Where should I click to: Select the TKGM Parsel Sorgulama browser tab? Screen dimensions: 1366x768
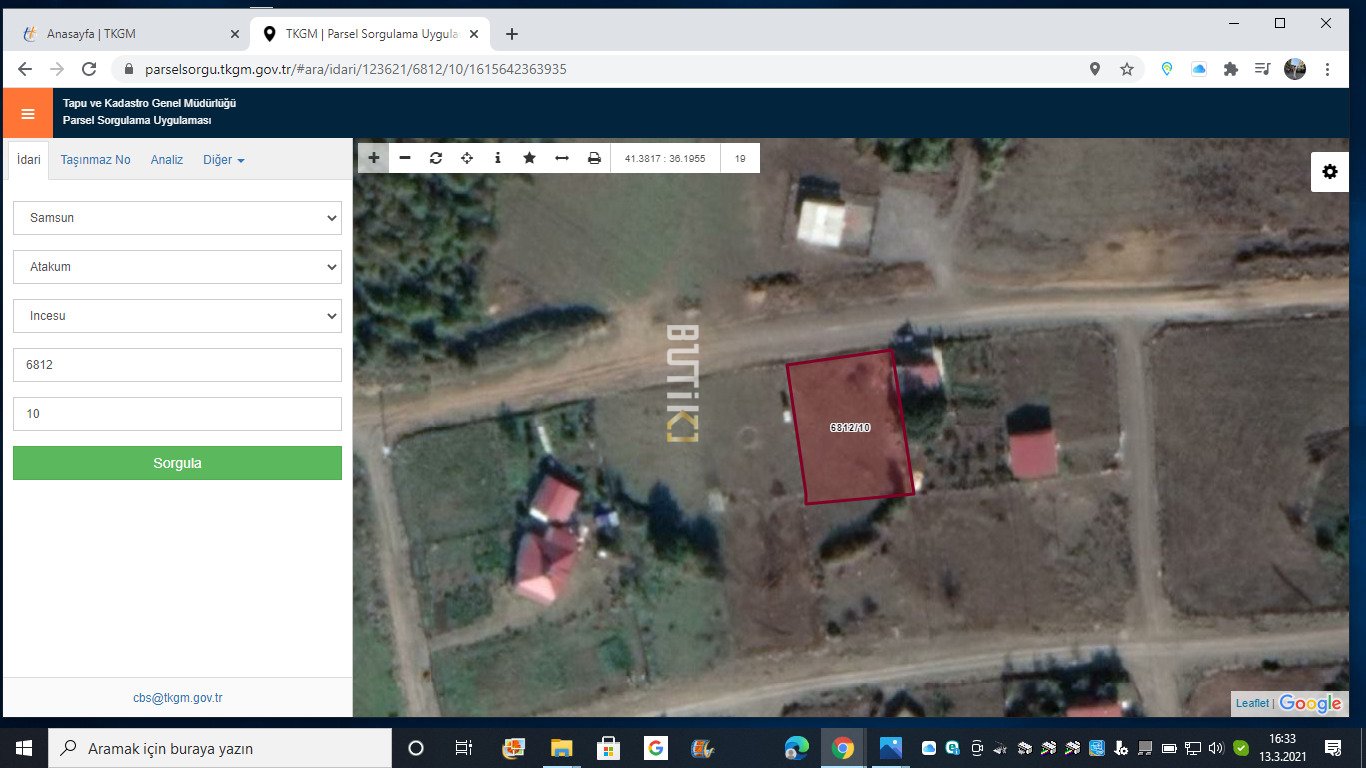pyautogui.click(x=370, y=34)
